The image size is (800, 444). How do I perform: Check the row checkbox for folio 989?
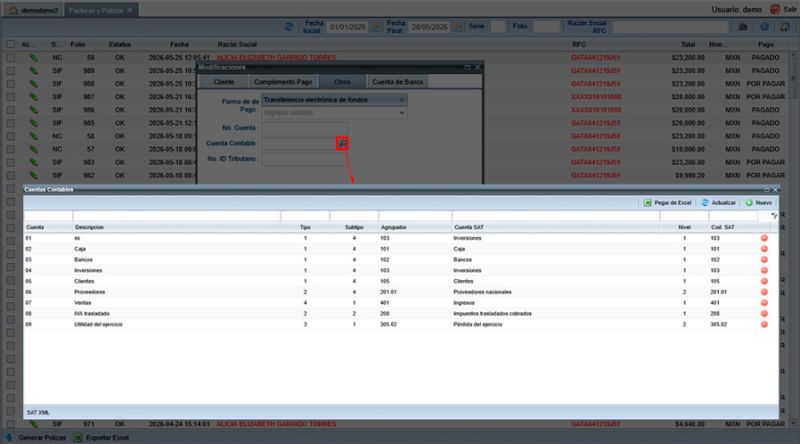coord(11,70)
